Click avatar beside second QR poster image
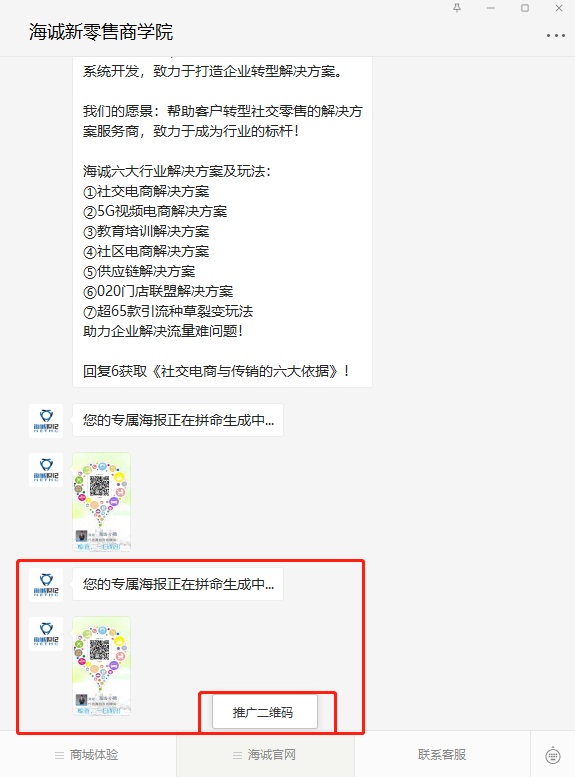This screenshot has width=575, height=777. pos(46,634)
